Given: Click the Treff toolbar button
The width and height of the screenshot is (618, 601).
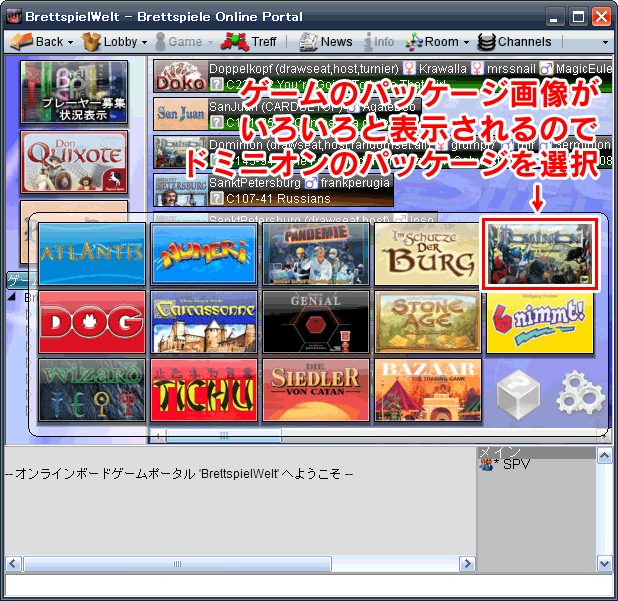Looking at the screenshot, I should click(x=249, y=41).
